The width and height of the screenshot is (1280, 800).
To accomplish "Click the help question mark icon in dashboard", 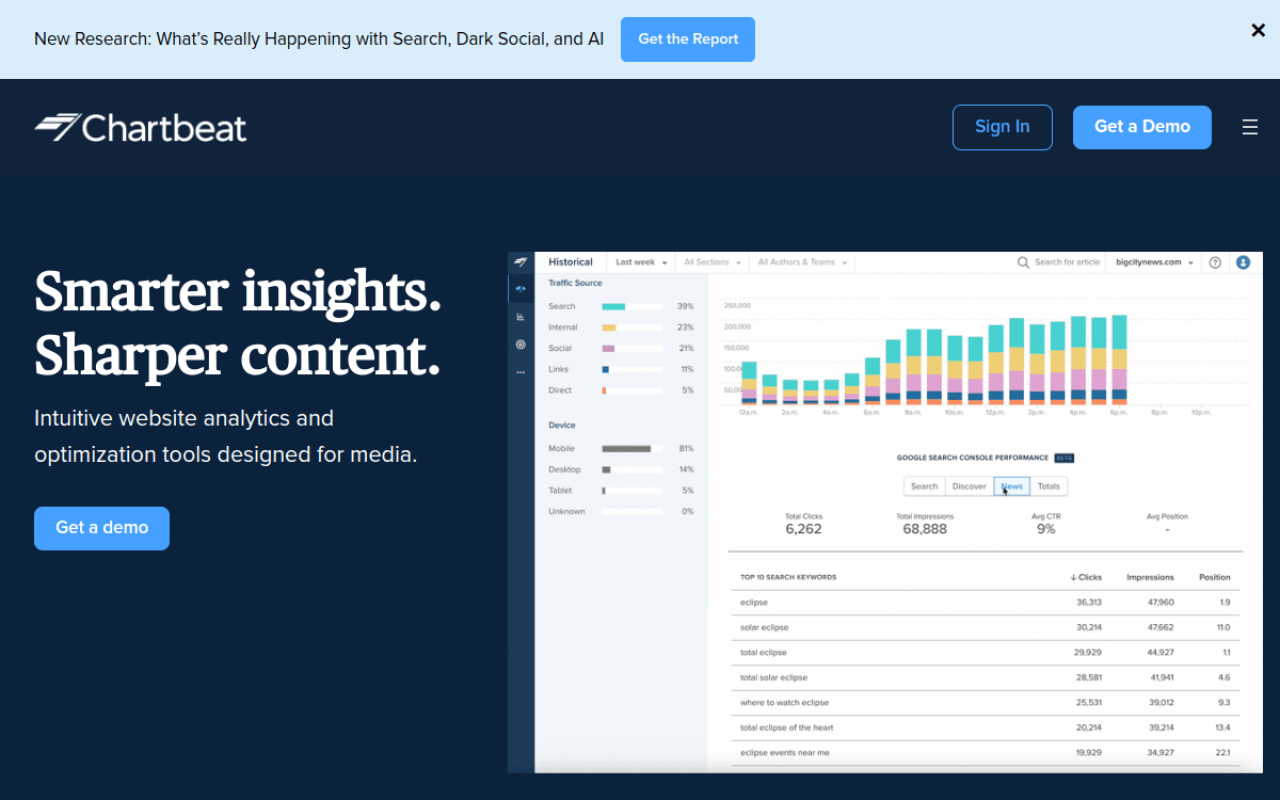I will (1215, 262).
